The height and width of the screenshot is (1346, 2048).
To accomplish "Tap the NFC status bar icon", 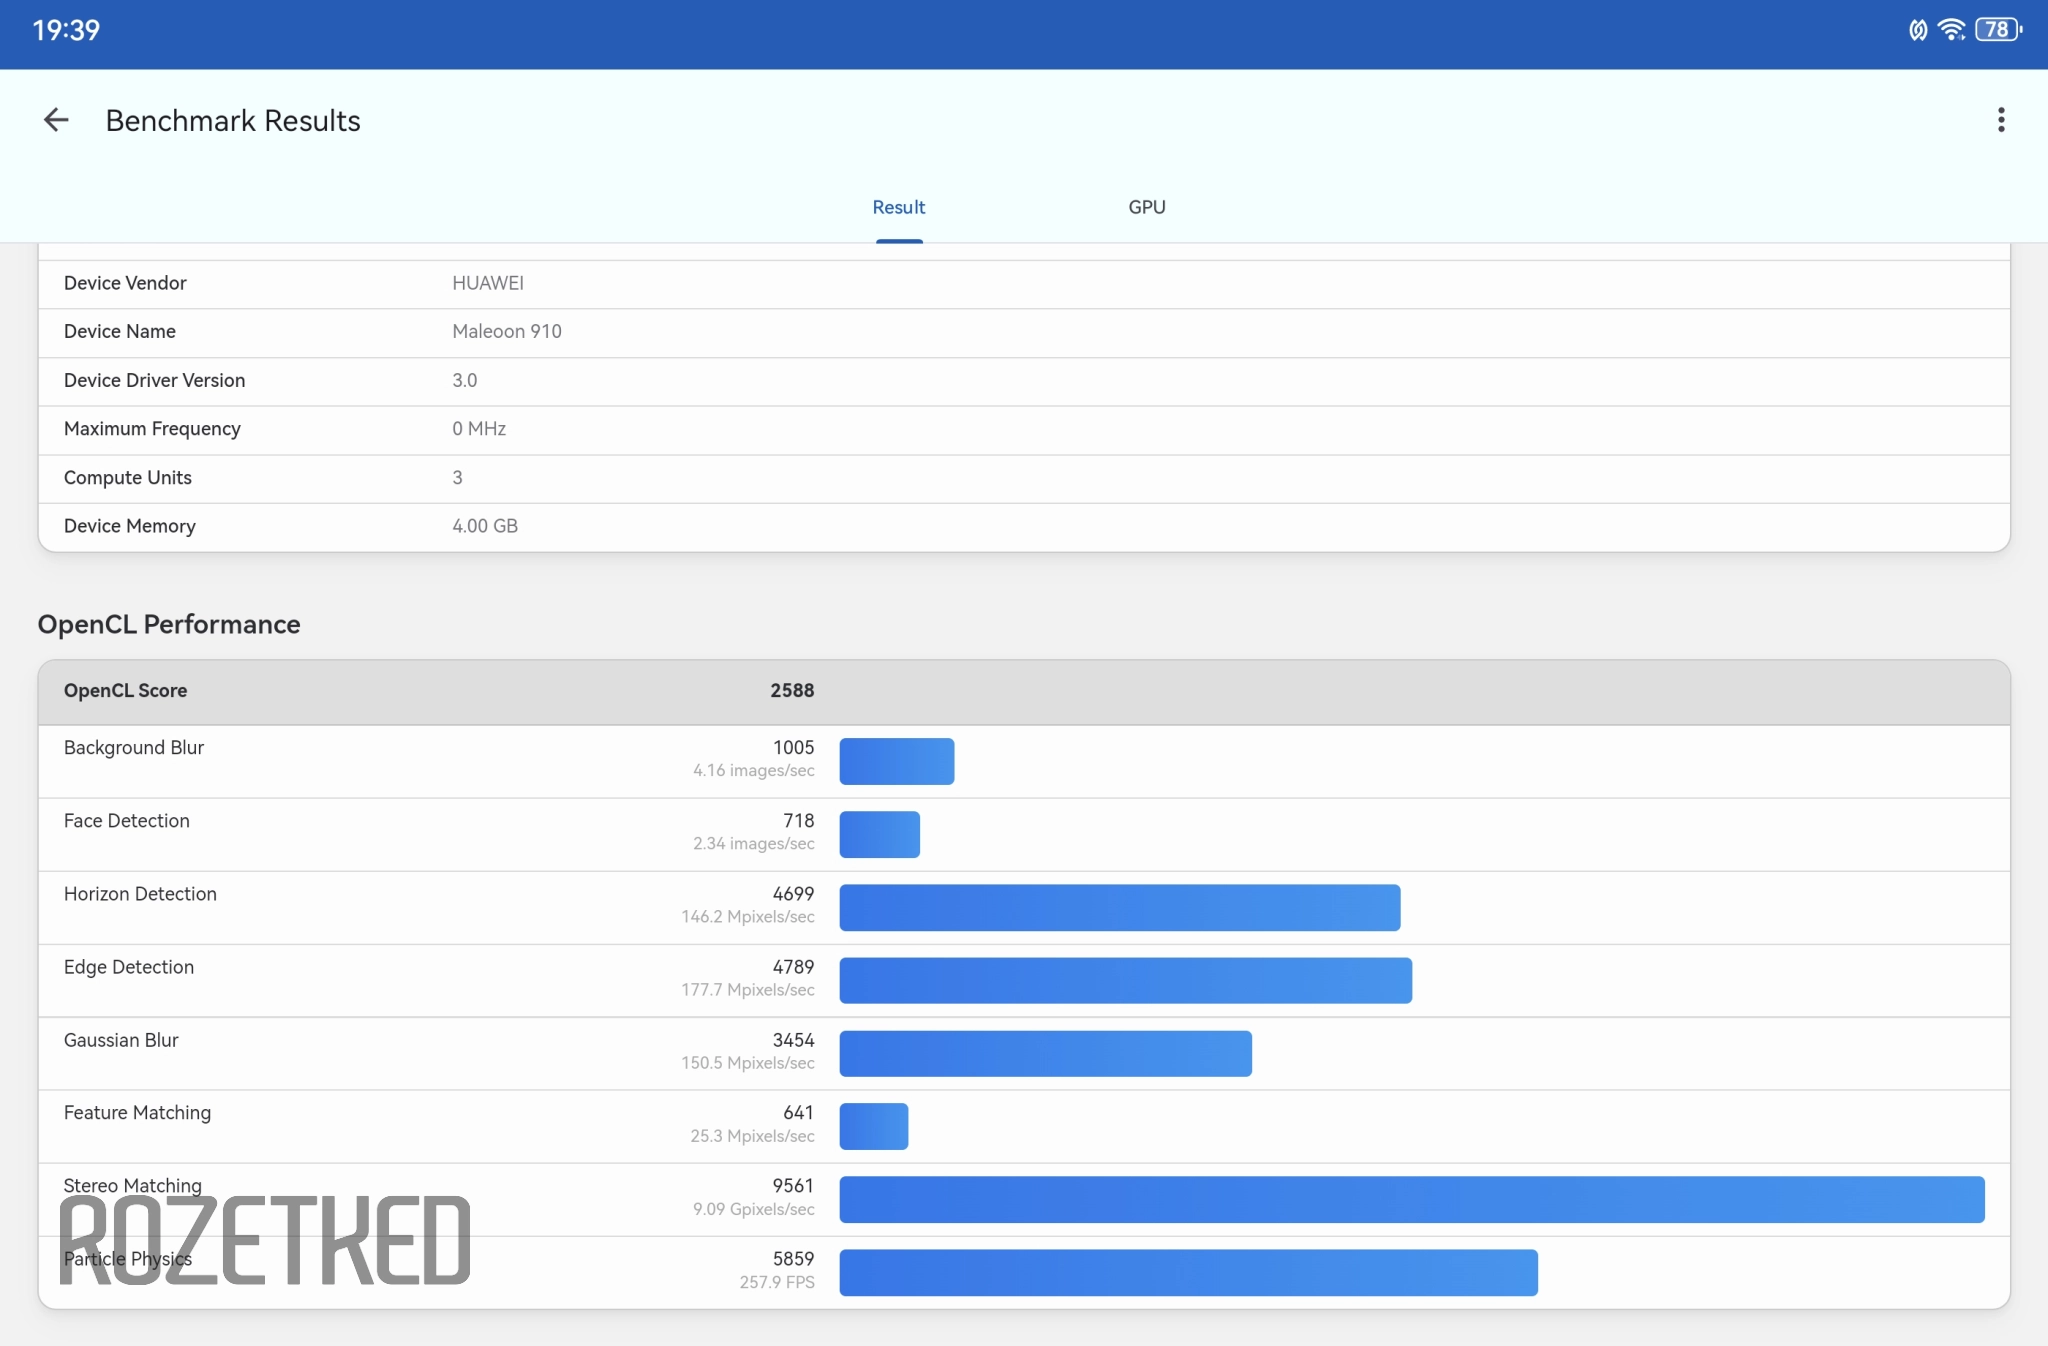I will point(1917,30).
